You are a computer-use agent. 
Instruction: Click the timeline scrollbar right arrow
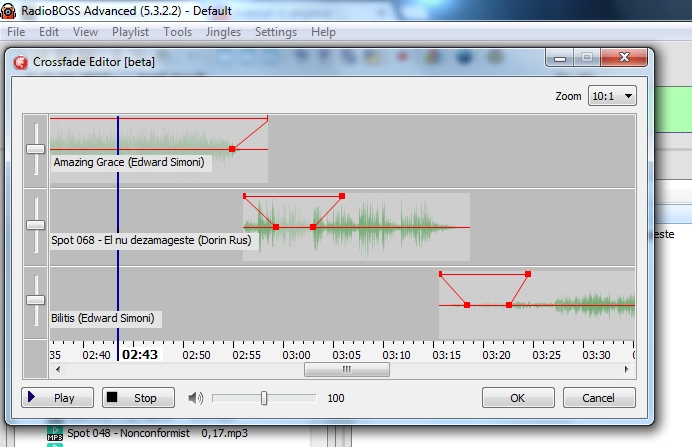pyautogui.click(x=627, y=369)
